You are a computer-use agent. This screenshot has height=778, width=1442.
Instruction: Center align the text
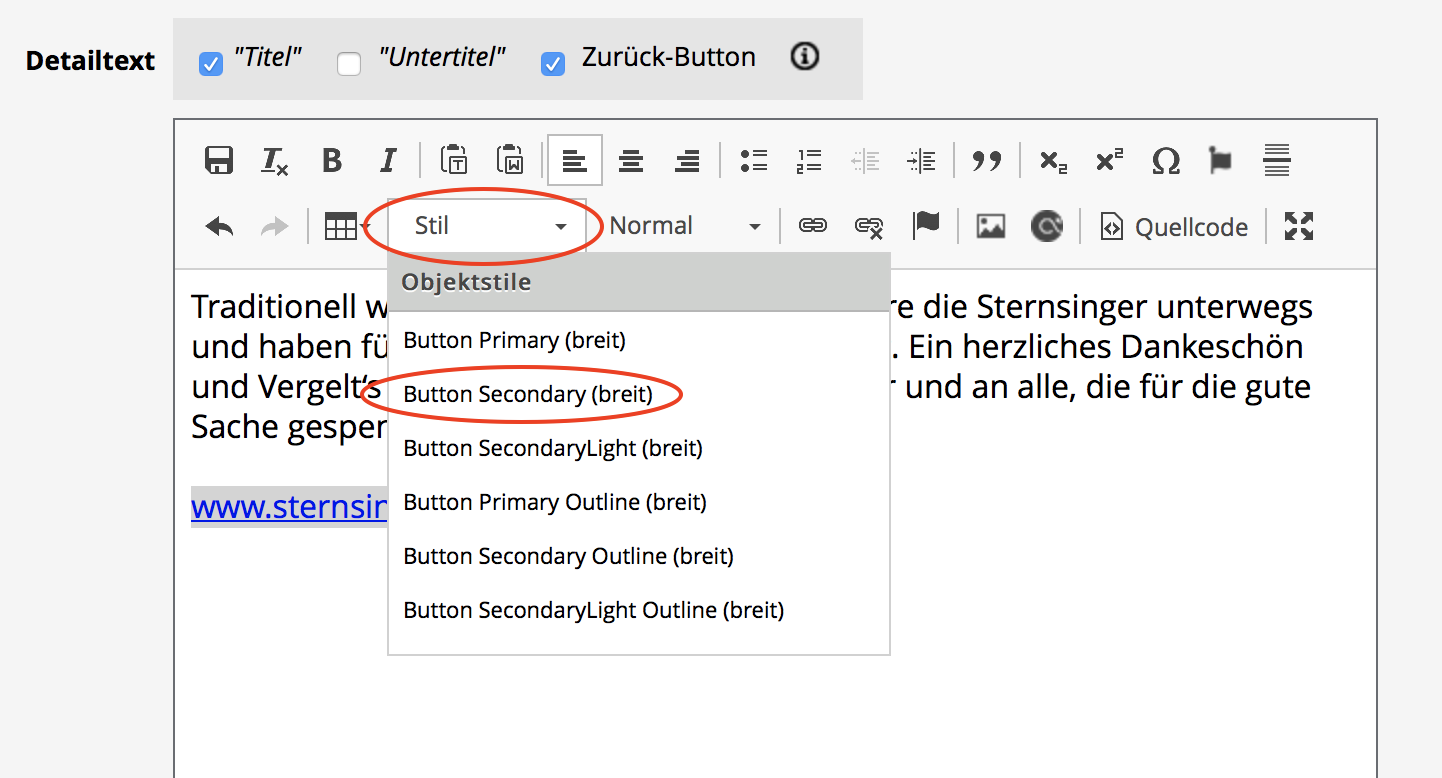[630, 161]
